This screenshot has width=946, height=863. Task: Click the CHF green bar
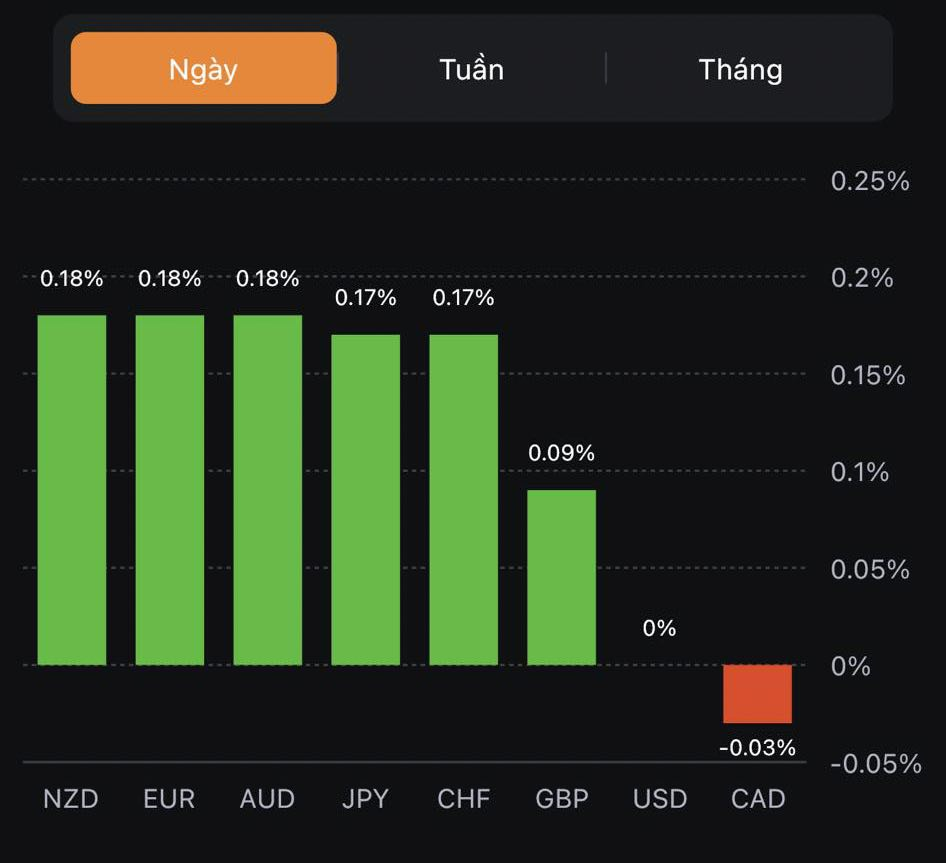click(x=464, y=500)
